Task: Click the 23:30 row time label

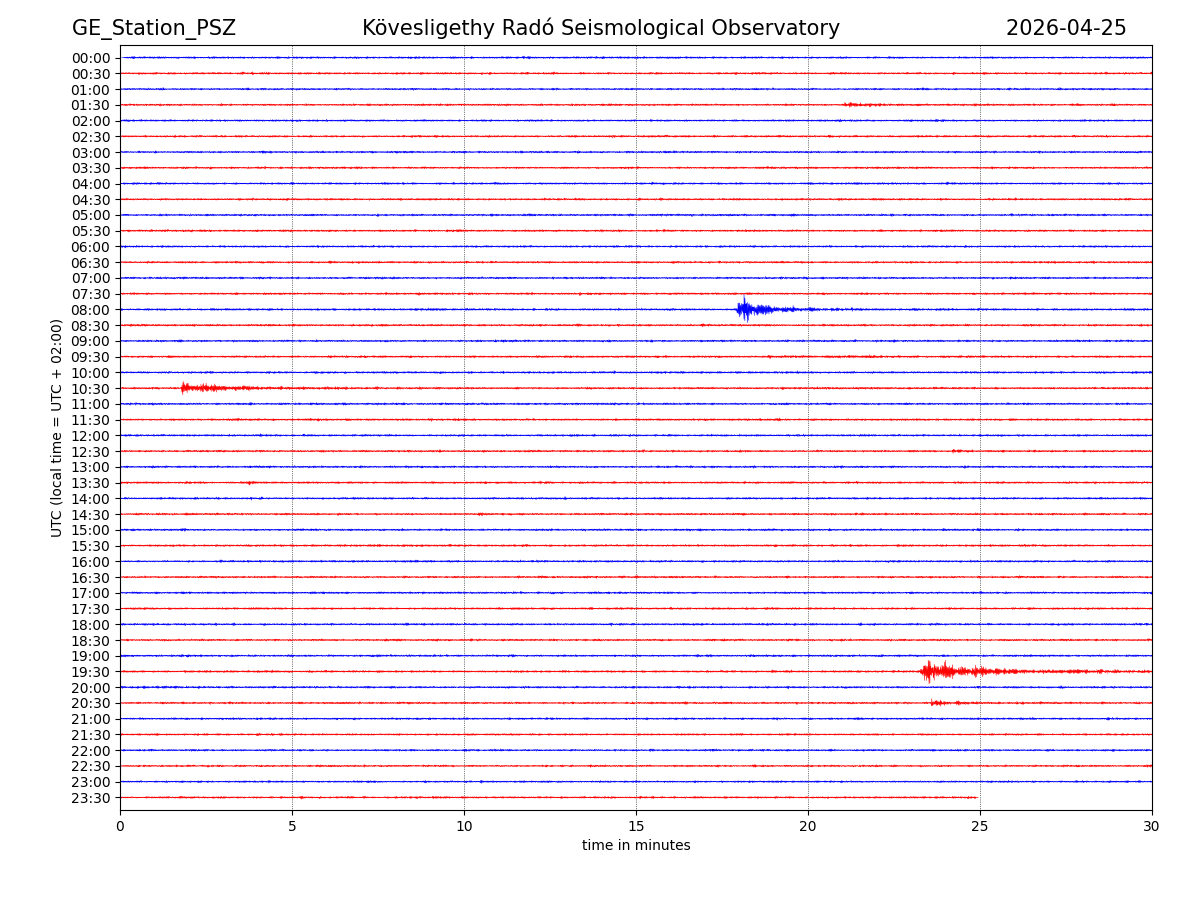Action: point(91,798)
